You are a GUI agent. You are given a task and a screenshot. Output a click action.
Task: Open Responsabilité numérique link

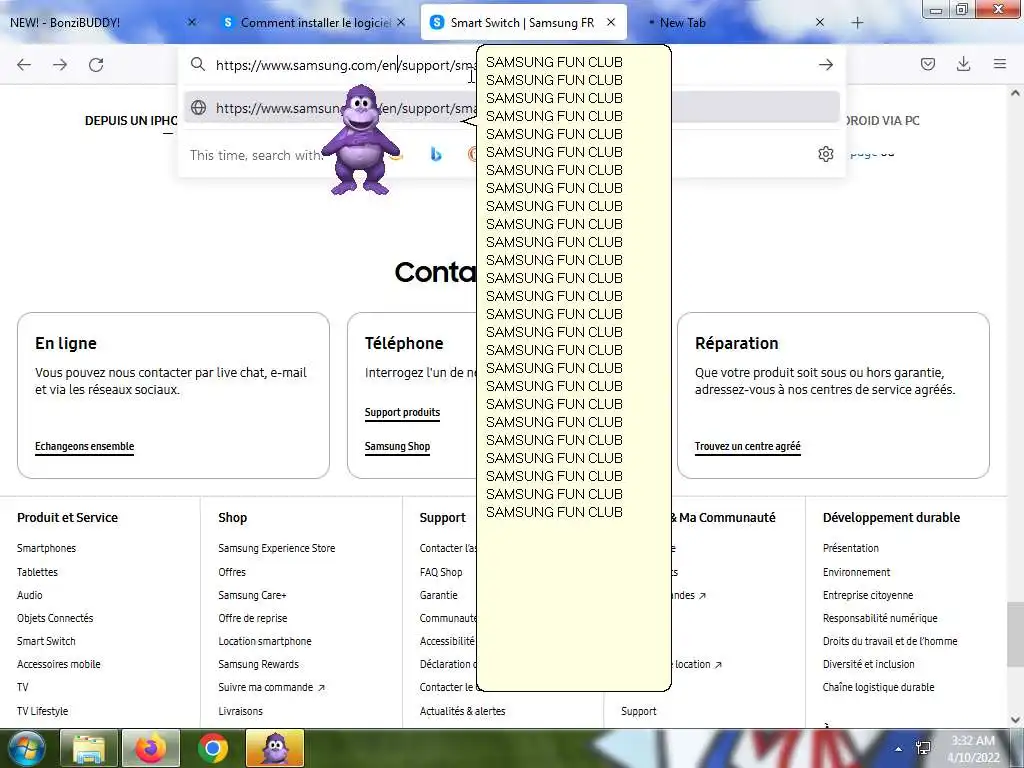tap(880, 618)
